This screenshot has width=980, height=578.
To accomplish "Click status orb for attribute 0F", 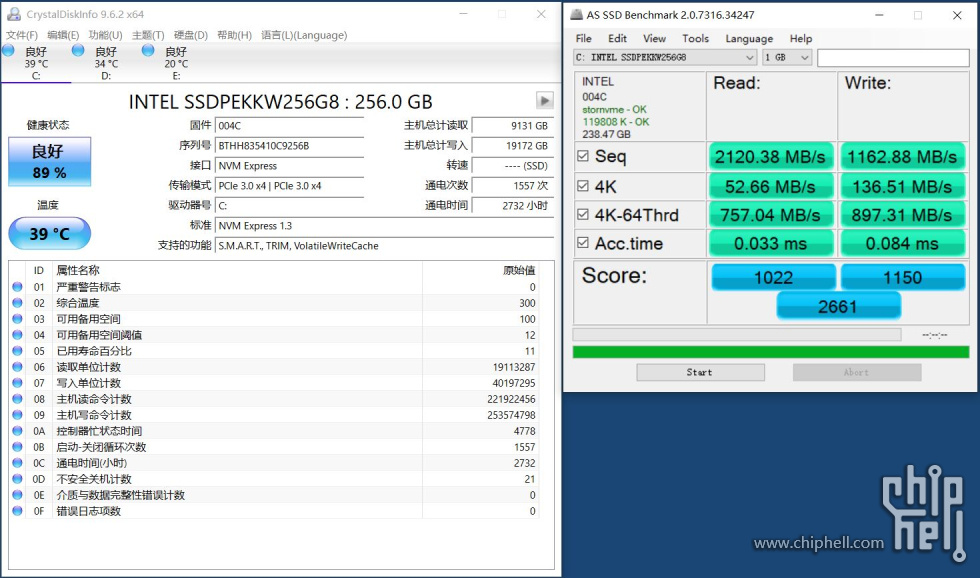I will click(x=18, y=511).
